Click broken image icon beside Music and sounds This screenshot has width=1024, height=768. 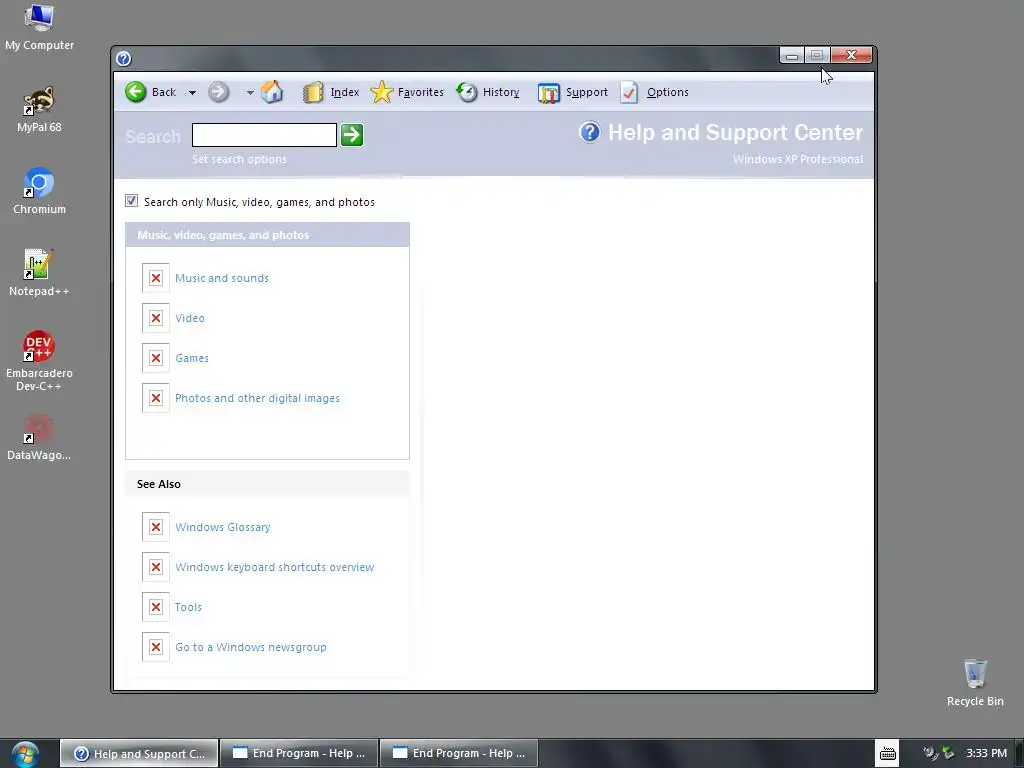[155, 278]
